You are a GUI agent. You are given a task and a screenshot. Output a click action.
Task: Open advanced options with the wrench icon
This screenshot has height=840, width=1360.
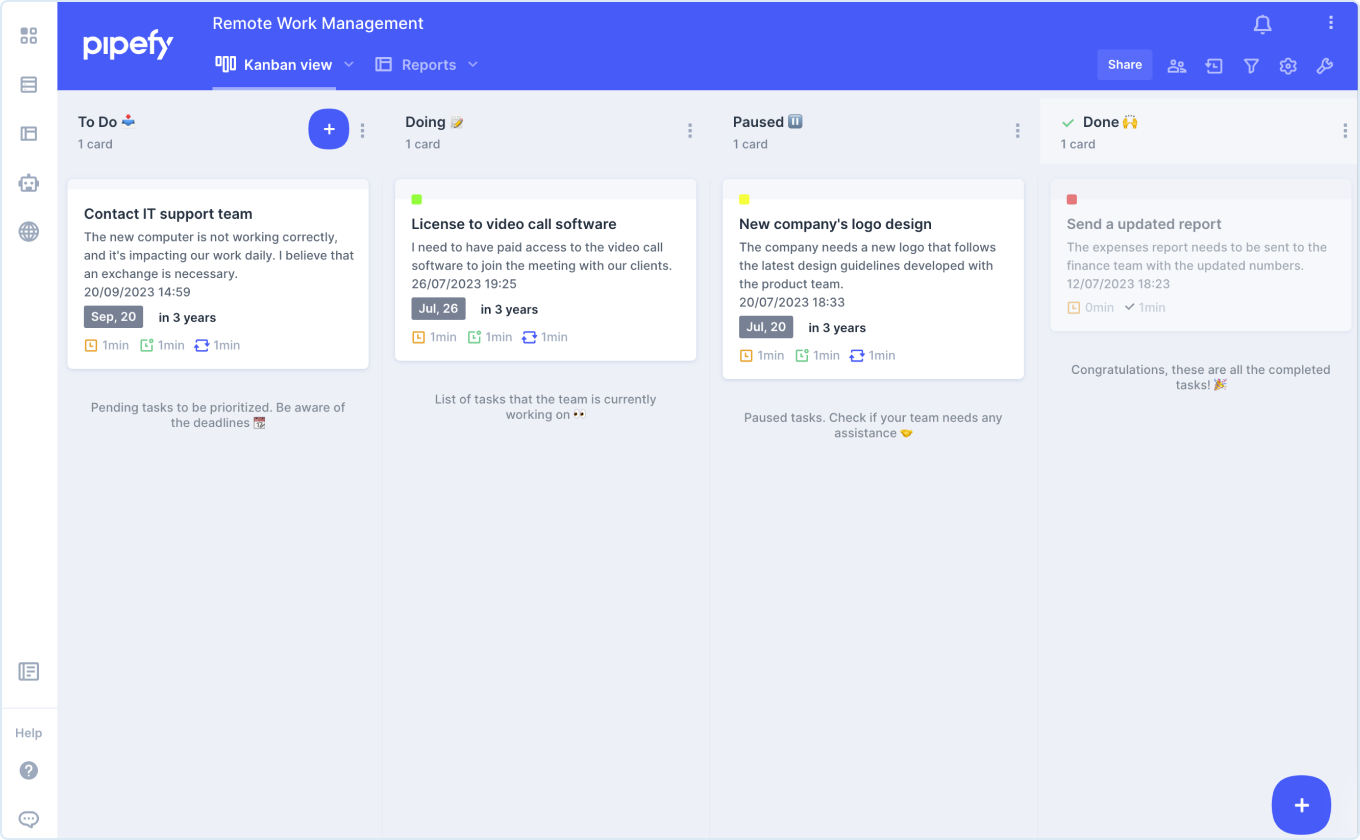pos(1325,65)
